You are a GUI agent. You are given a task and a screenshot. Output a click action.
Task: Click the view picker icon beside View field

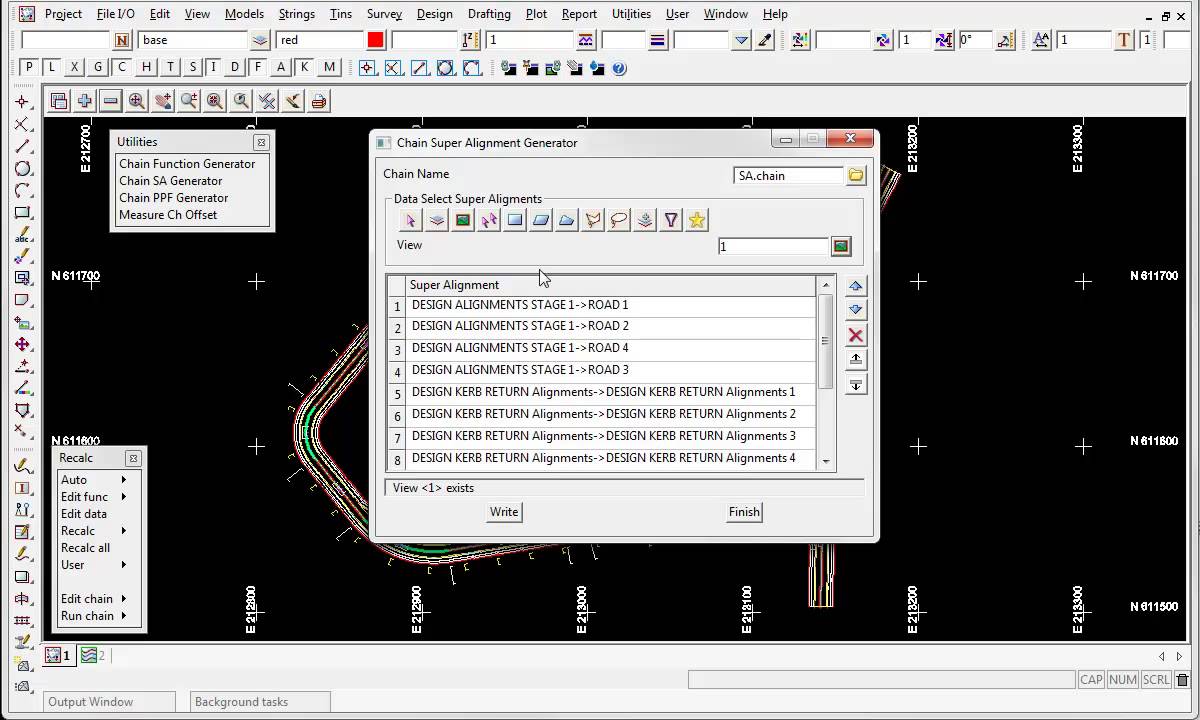(x=841, y=246)
